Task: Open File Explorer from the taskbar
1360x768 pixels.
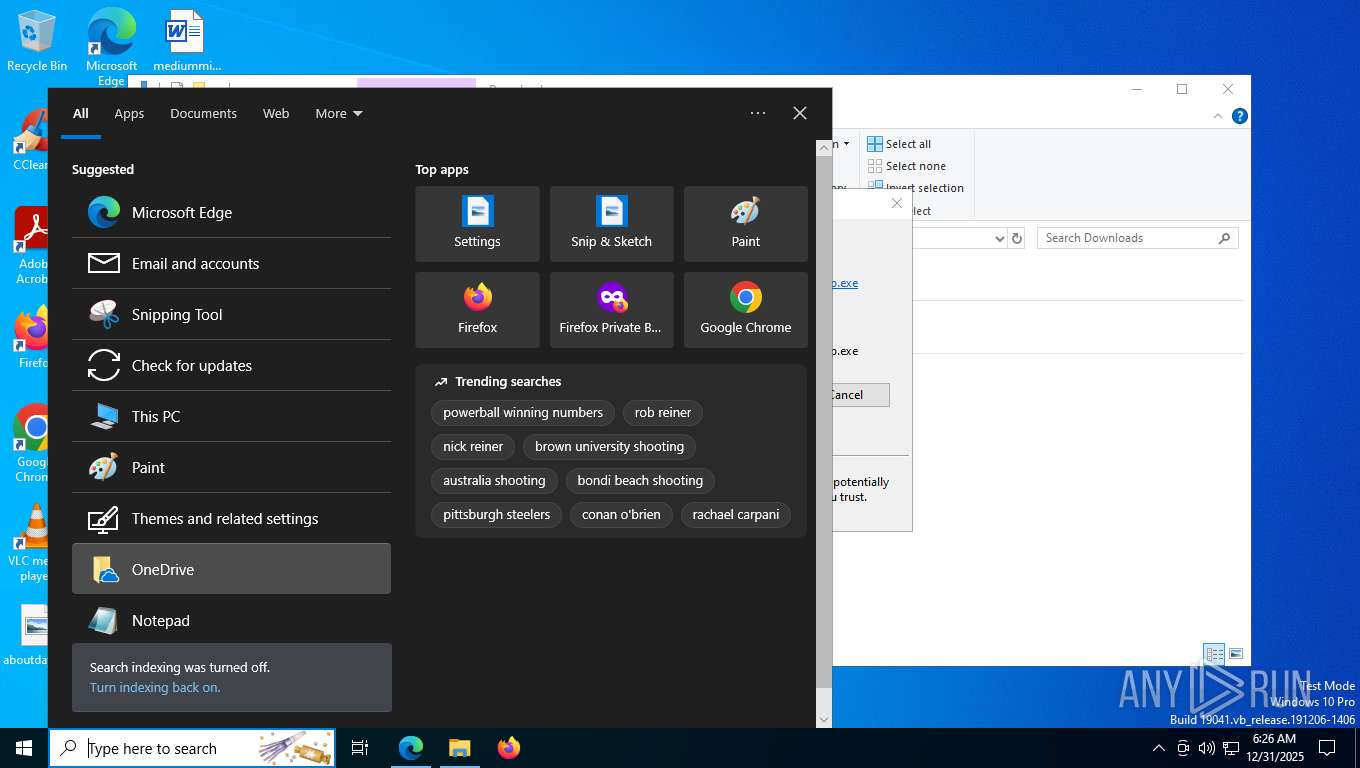Action: (459, 748)
